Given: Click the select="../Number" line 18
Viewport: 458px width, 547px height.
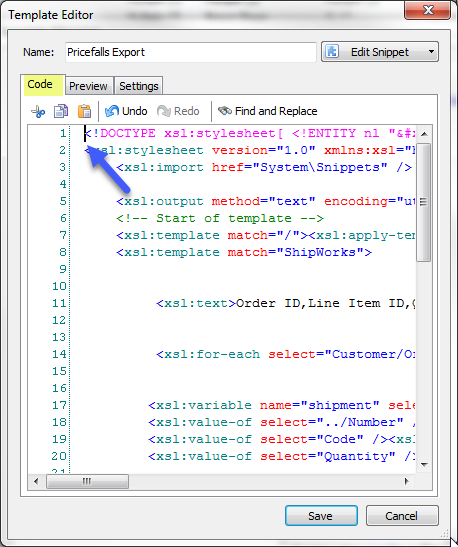Looking at the screenshot, I should click(281, 422).
